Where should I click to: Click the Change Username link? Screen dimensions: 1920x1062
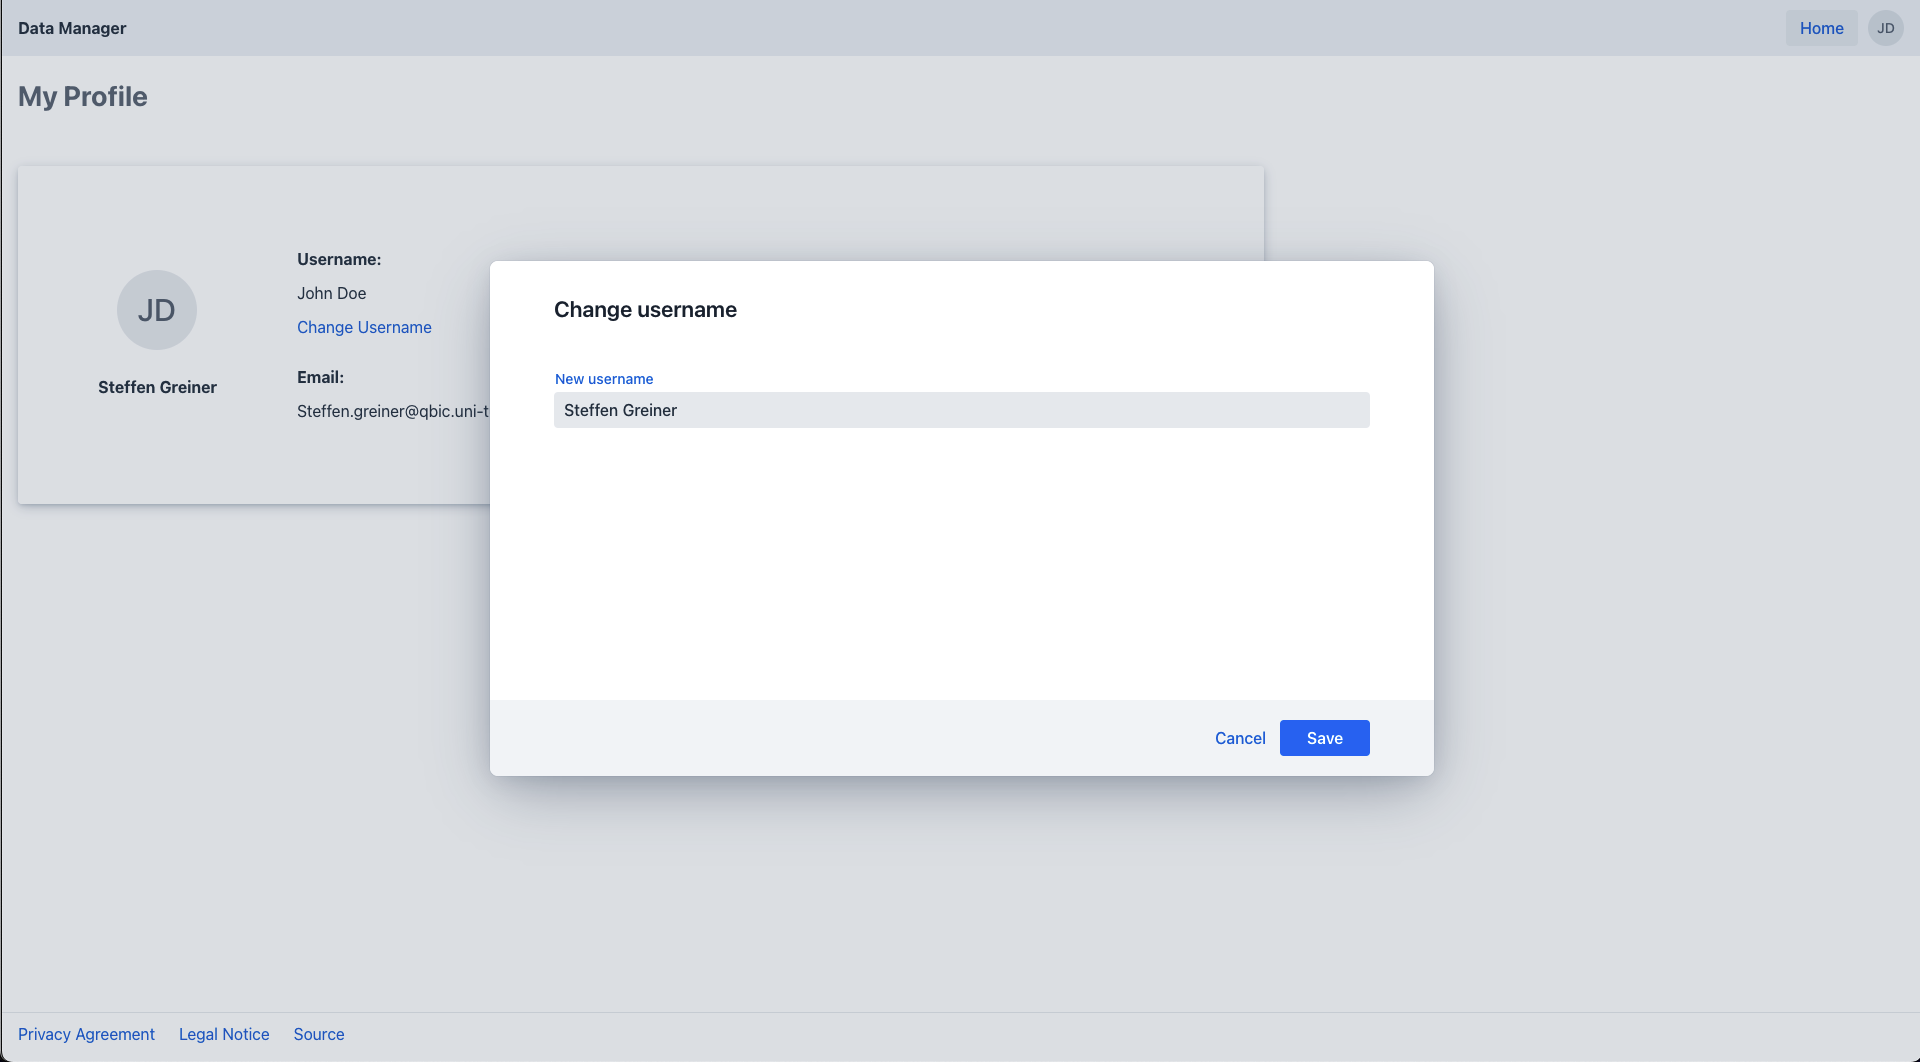(x=364, y=327)
